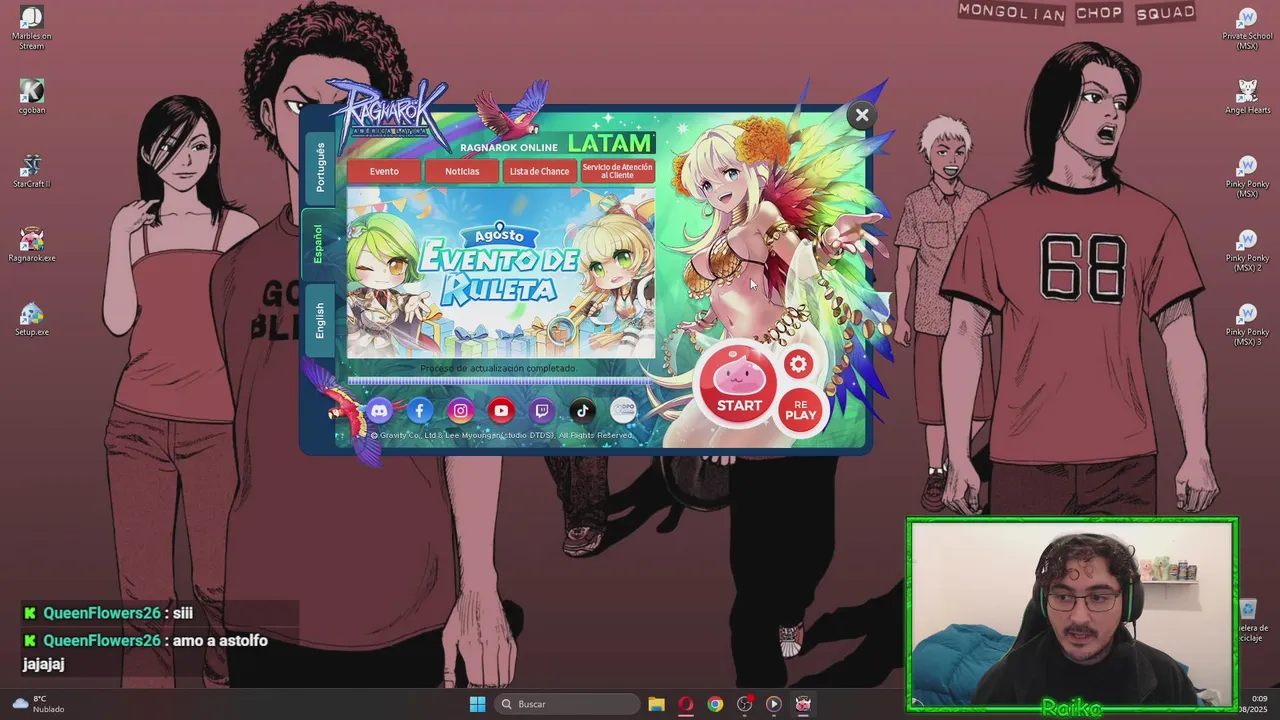
Task: Click the update progress bar
Action: tap(499, 380)
